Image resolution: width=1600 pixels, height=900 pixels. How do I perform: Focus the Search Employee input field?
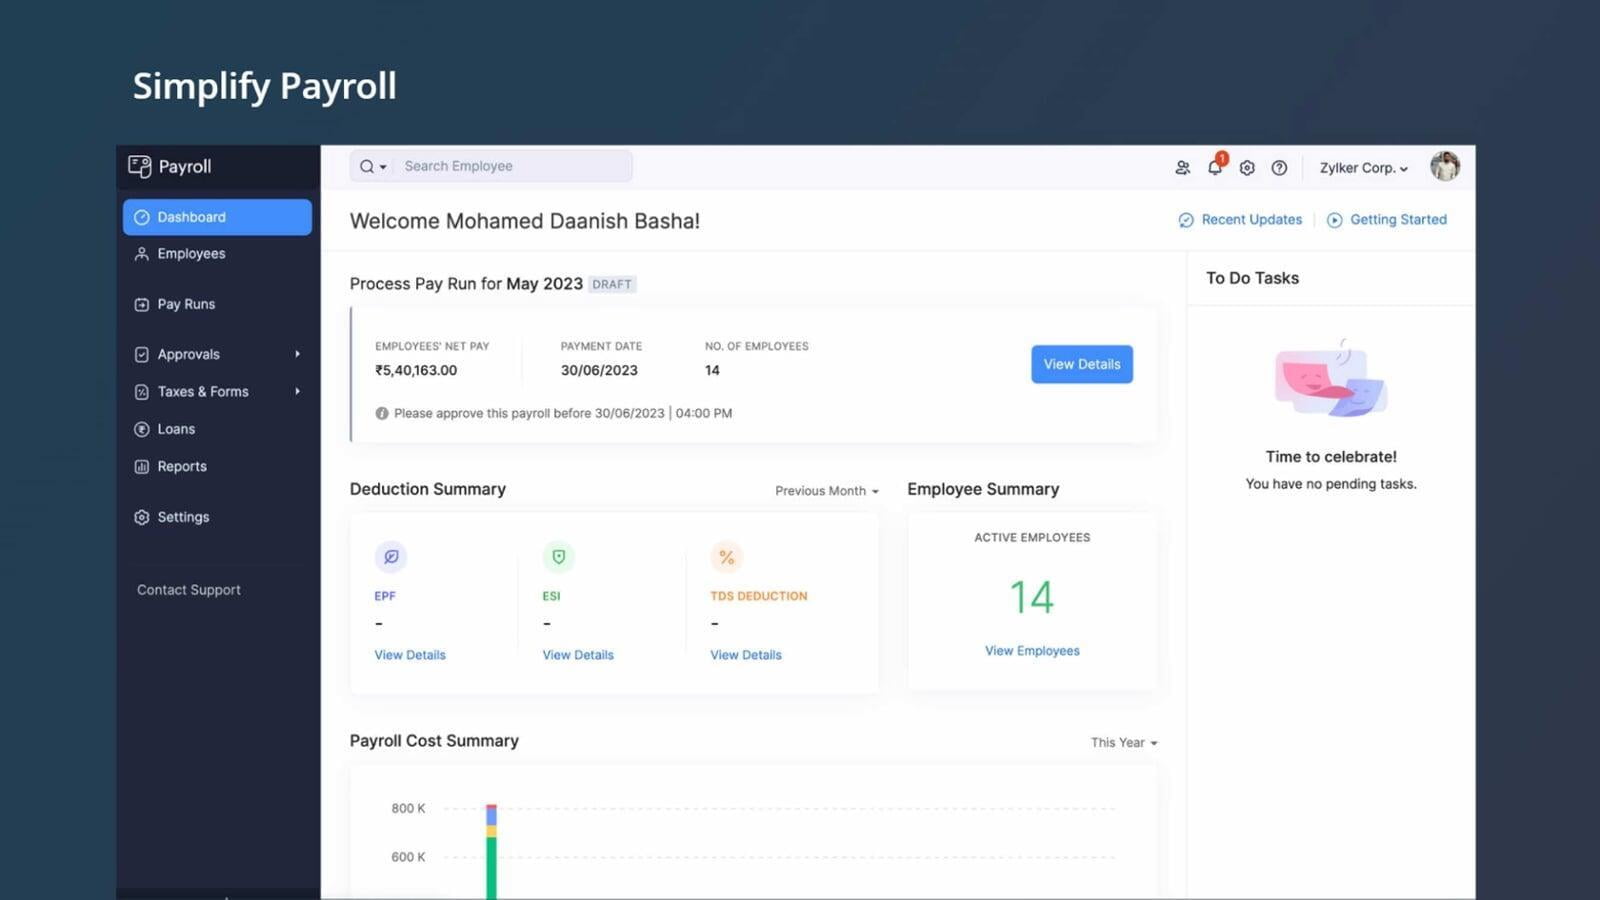tap(512, 166)
